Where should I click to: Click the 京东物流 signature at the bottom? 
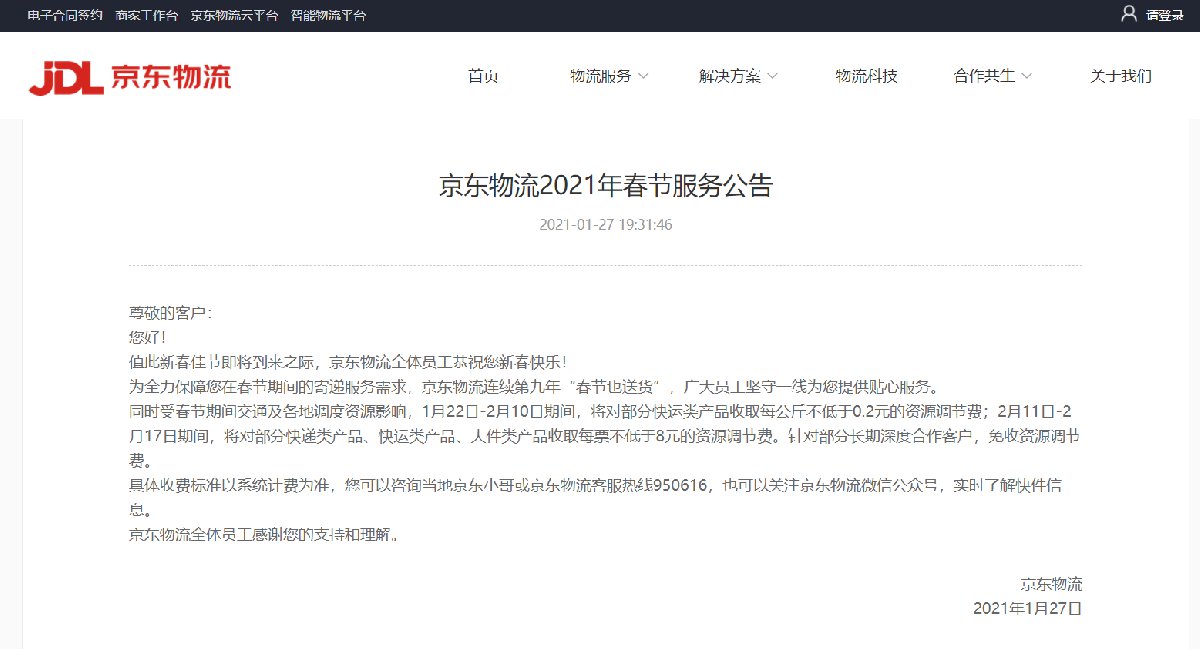point(1053,583)
